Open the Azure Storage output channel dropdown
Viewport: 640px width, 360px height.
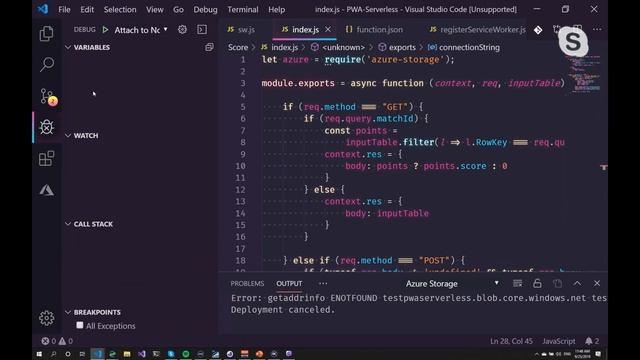[x=452, y=283]
